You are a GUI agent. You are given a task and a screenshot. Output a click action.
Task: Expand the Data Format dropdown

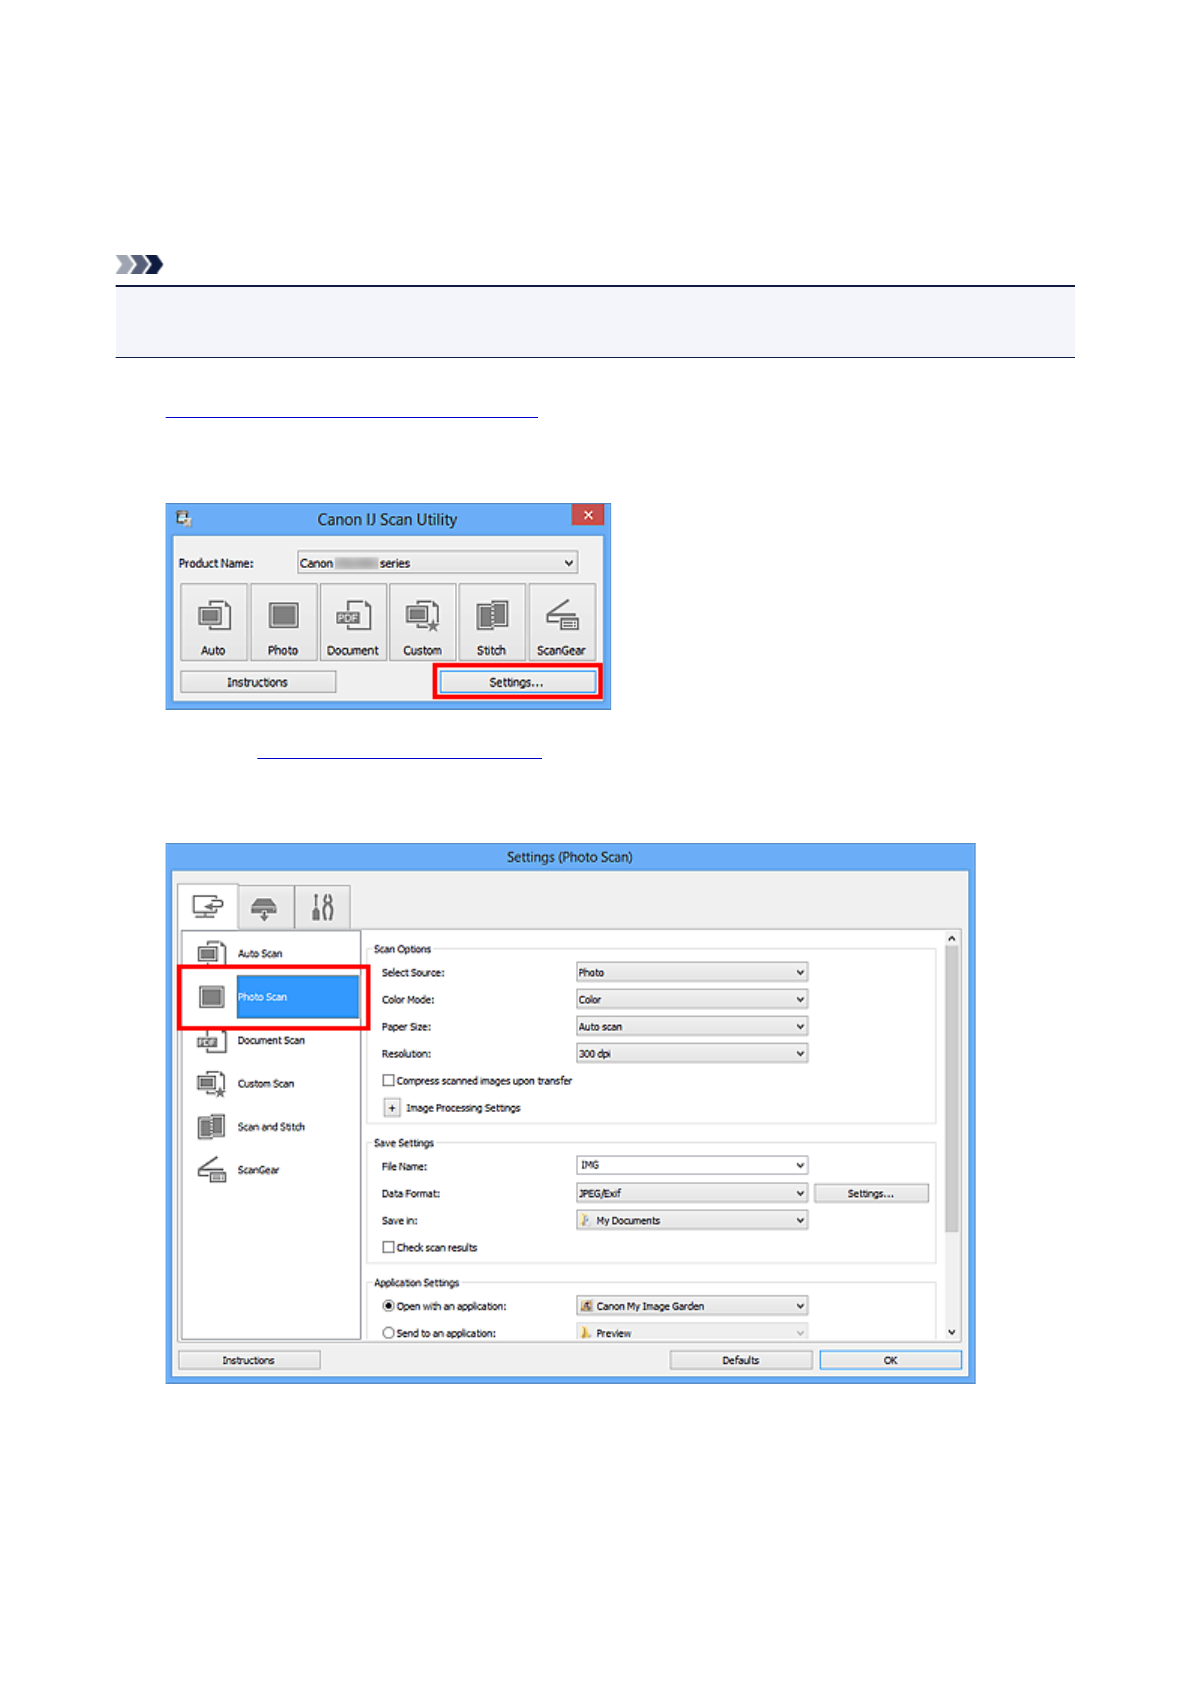click(x=691, y=1193)
